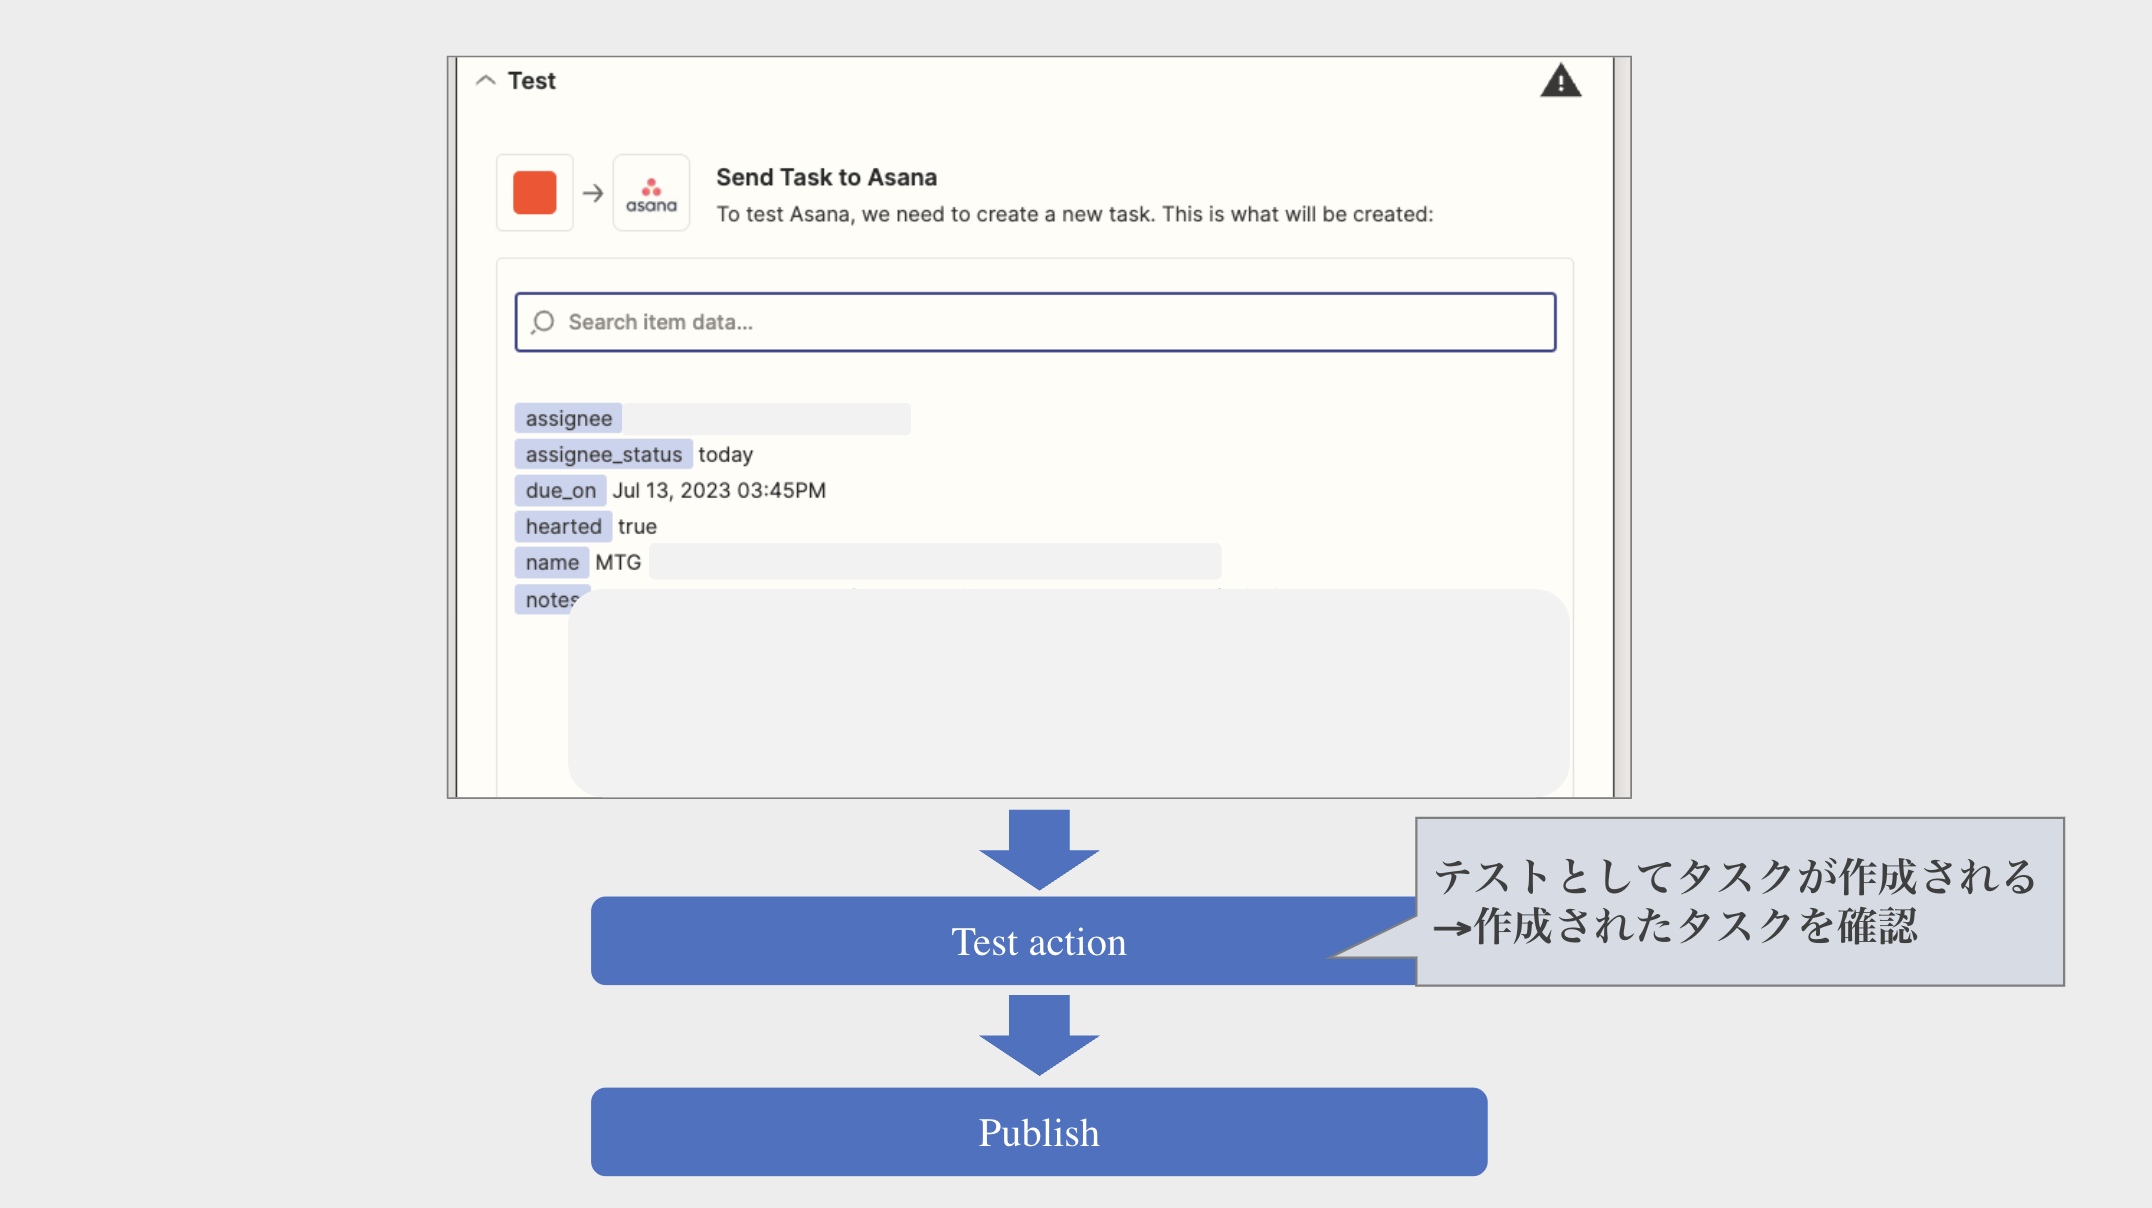Click the warning triangle icon

pos(1560,81)
